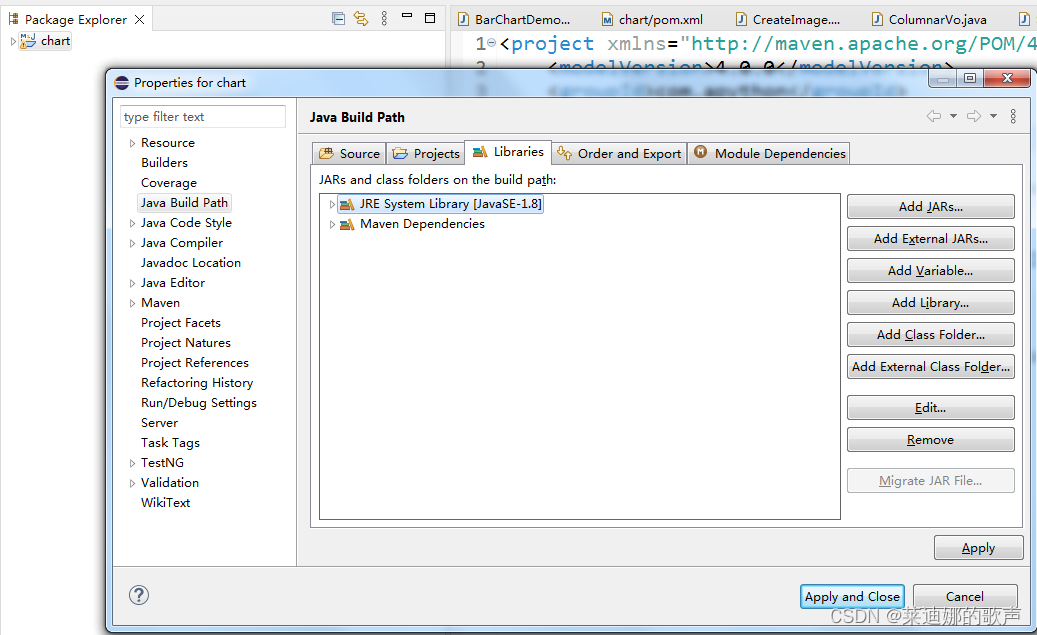Expand JRE System Library node
Screen dimensions: 1037x635
(x=332, y=204)
